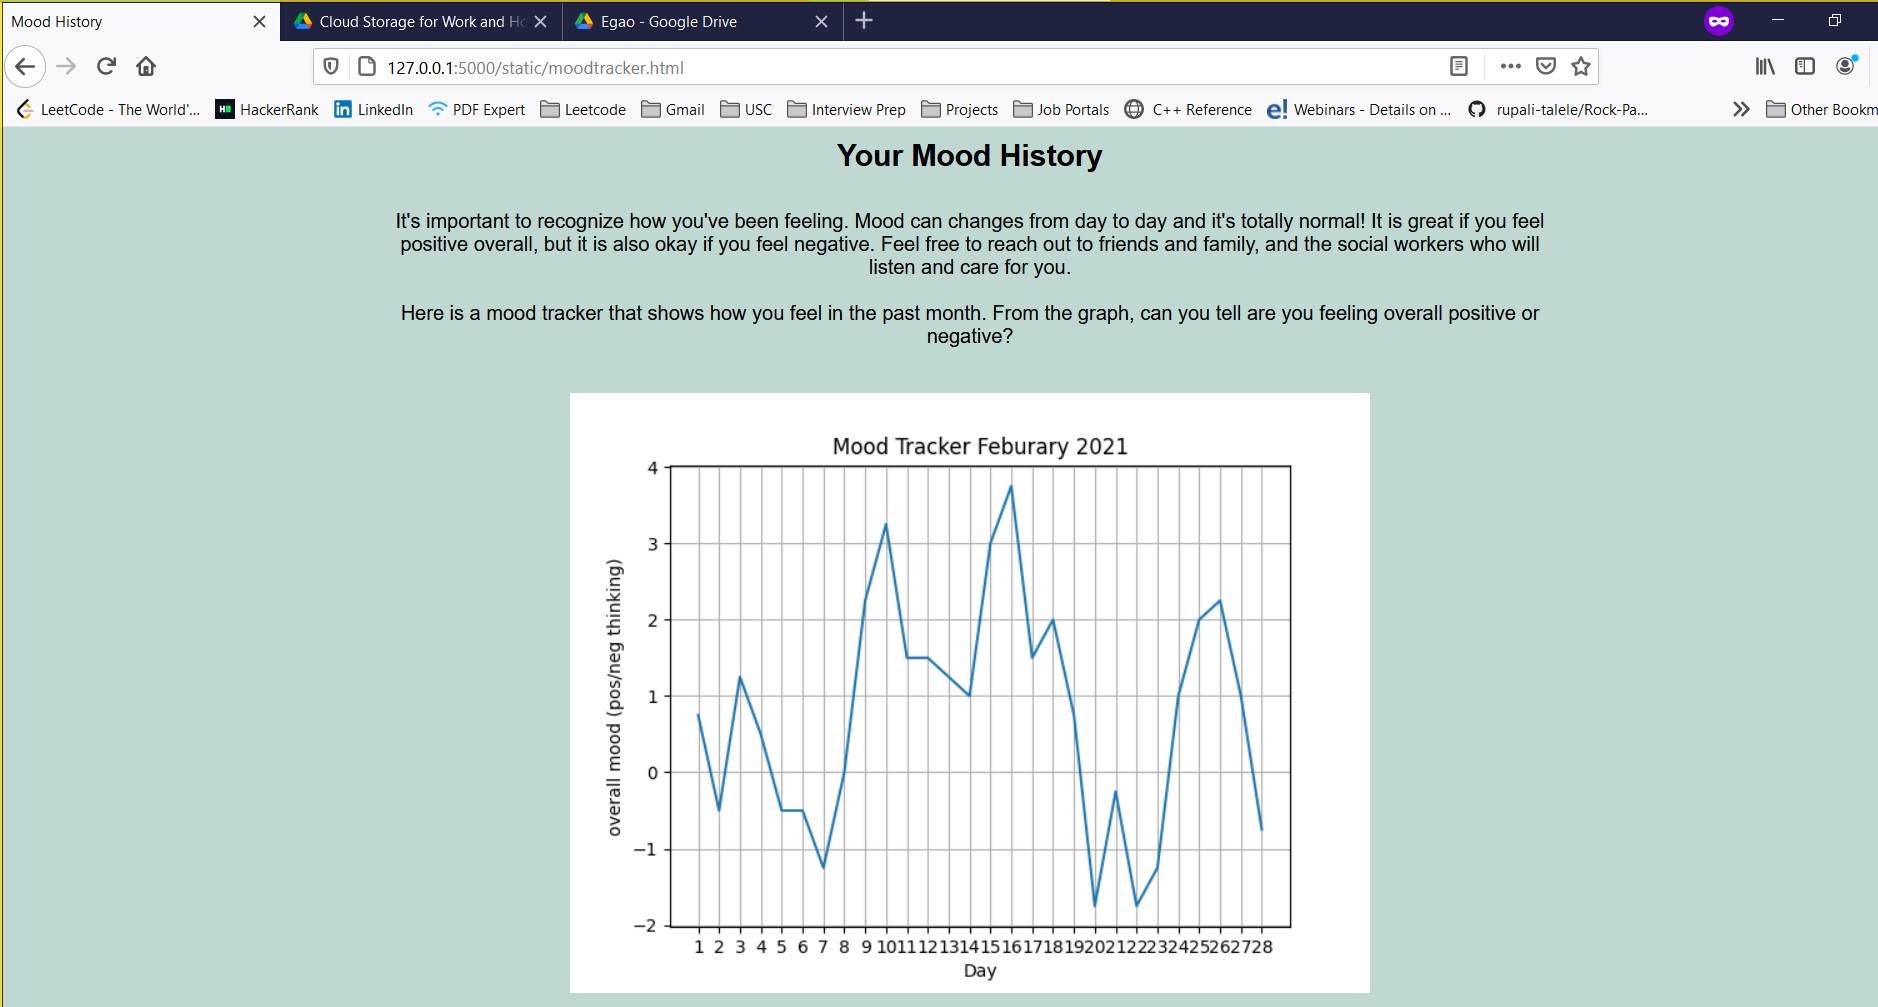Image resolution: width=1878 pixels, height=1007 pixels.
Task: Open the browser home page
Action: pyautogui.click(x=146, y=67)
